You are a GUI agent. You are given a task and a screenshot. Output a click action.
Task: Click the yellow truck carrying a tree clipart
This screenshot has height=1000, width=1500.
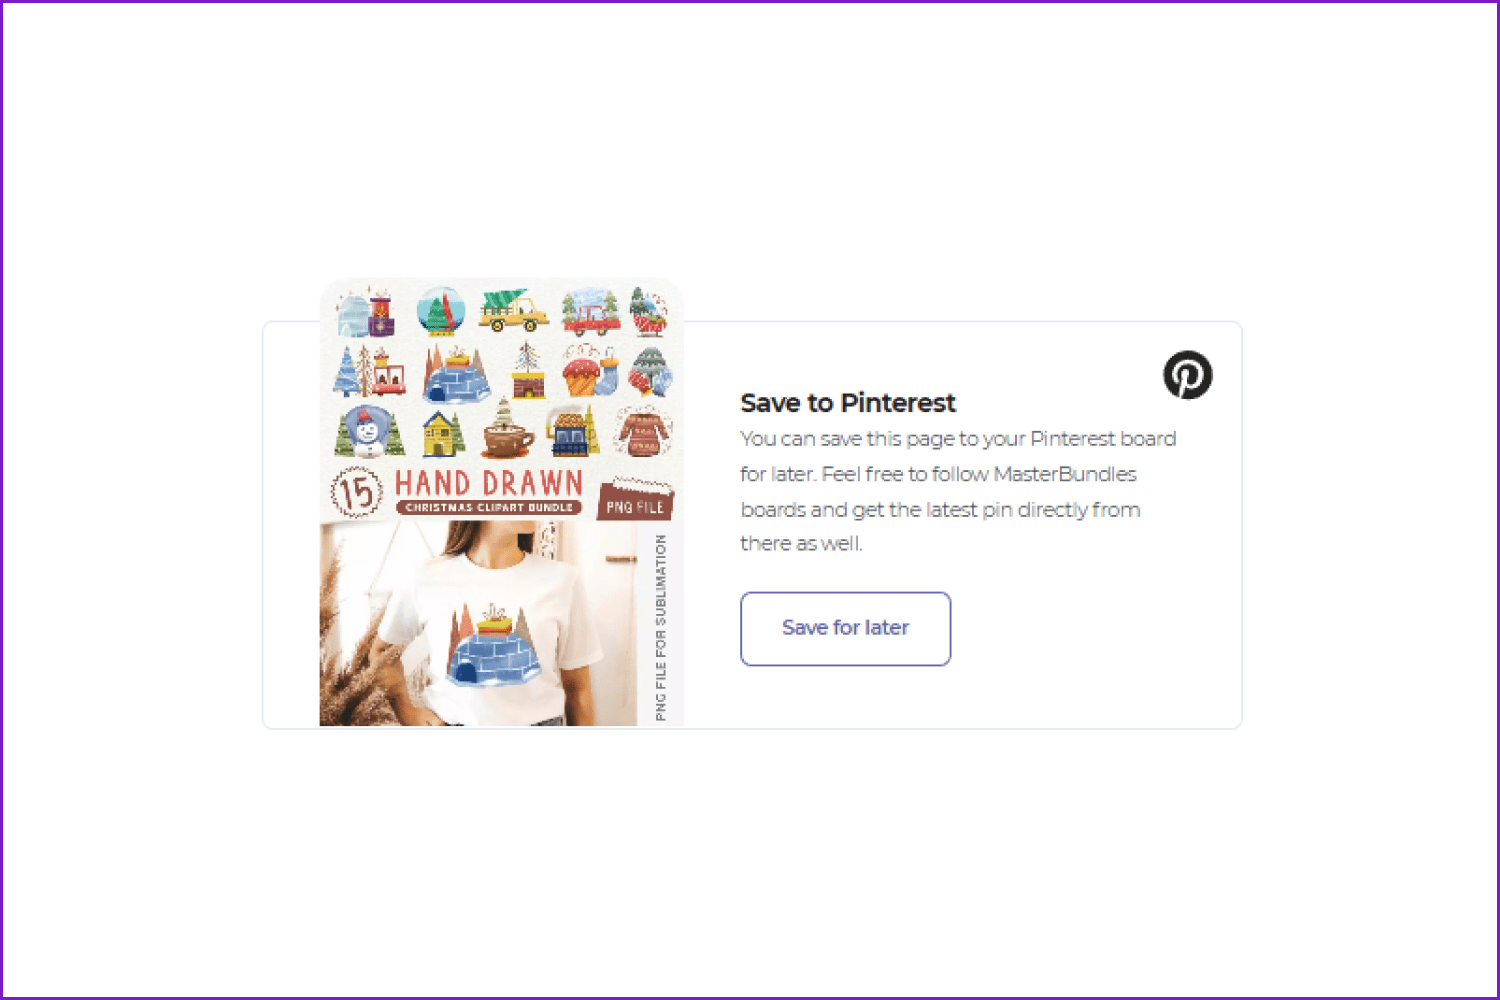[513, 311]
